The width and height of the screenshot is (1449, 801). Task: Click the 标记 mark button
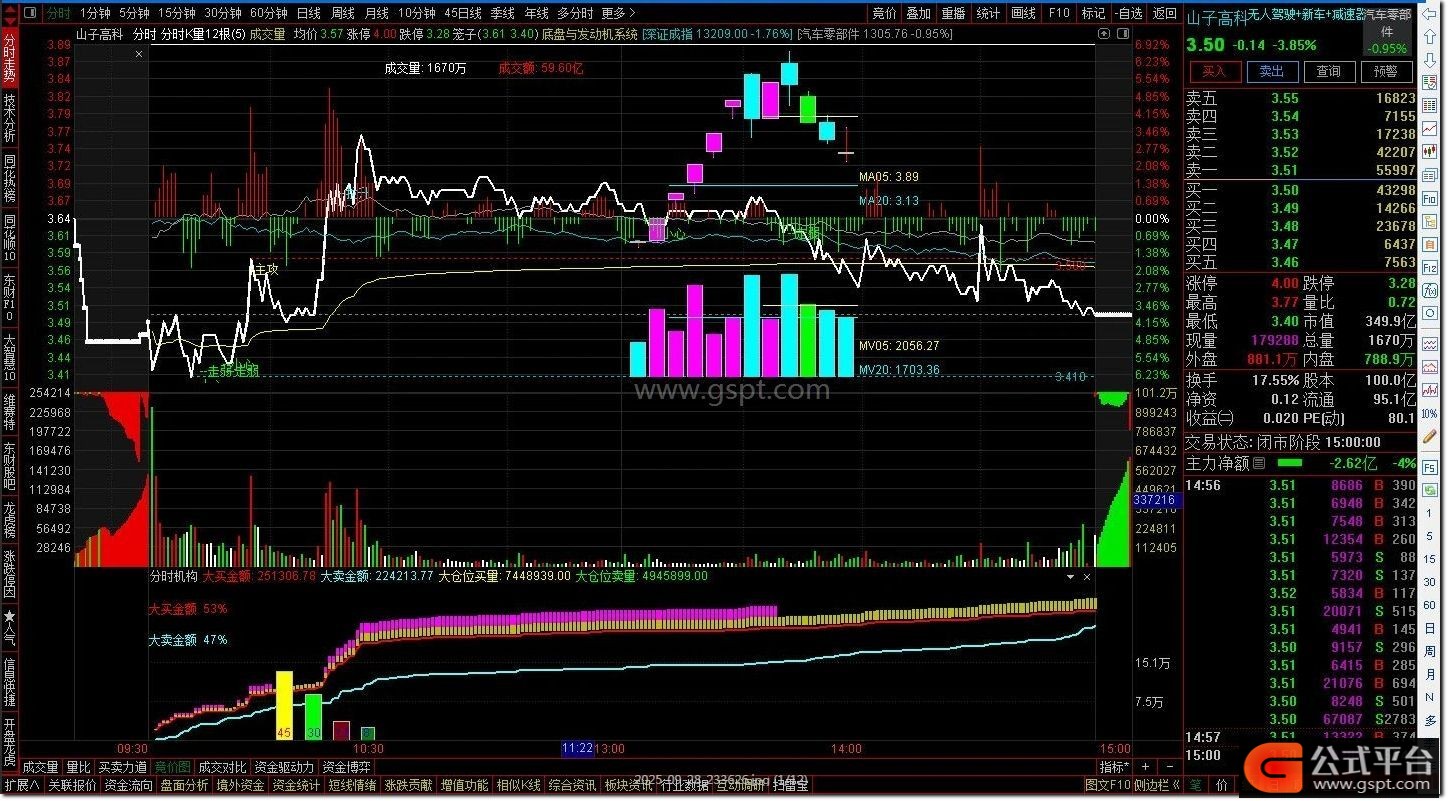tap(1093, 13)
